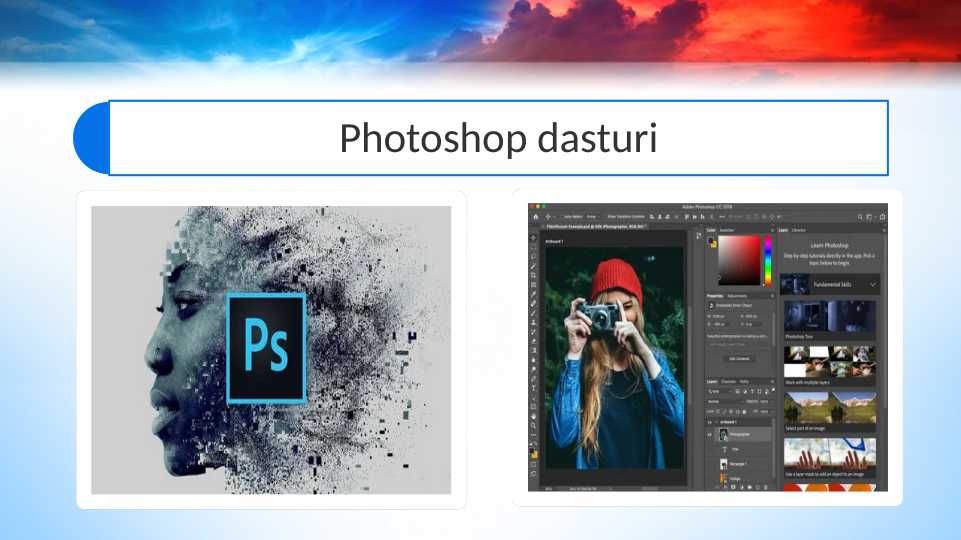Click the foreground color swatch in toolbar

click(x=531, y=453)
